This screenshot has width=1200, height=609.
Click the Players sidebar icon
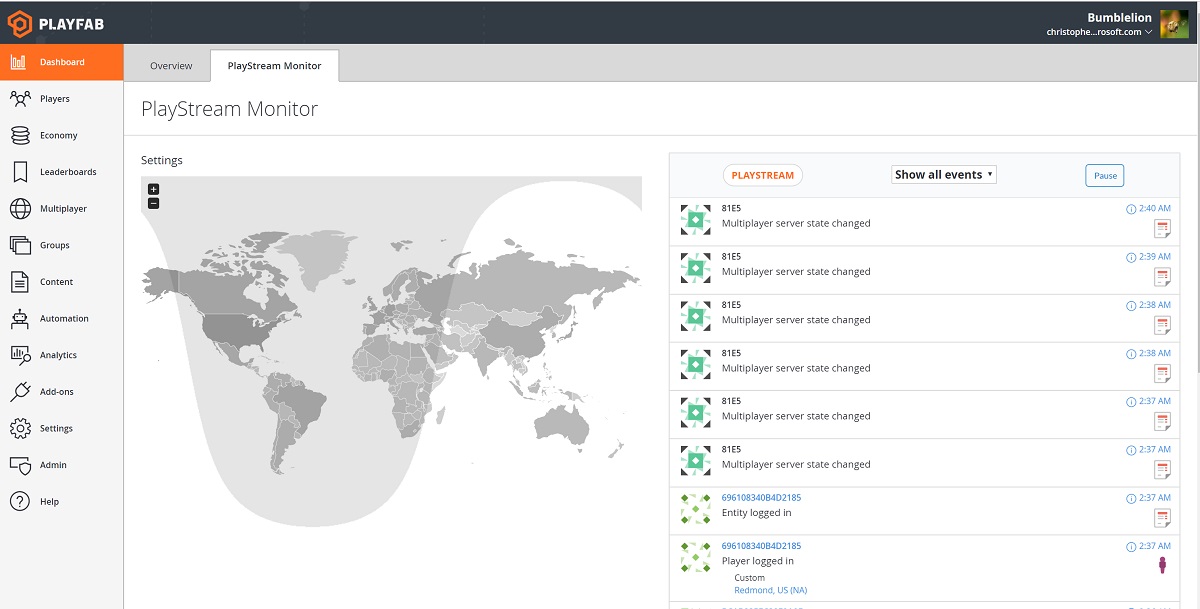(x=20, y=98)
